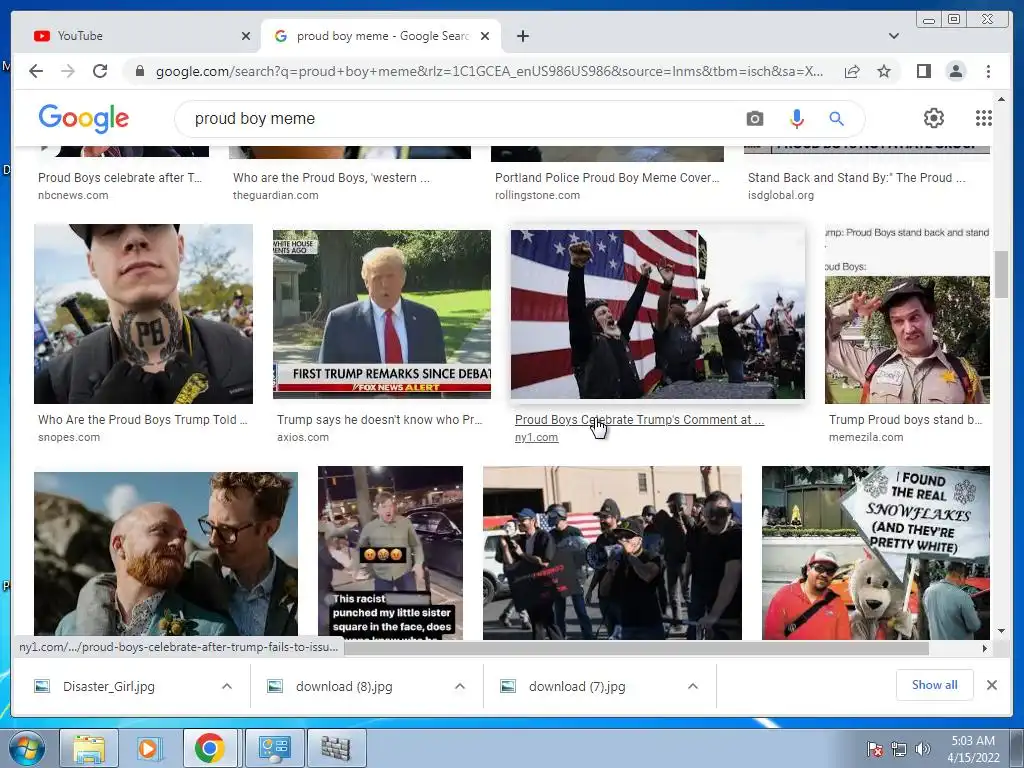Click the horizontal scrollbar right arrow
This screenshot has height=768, width=1024.
pos(985,648)
